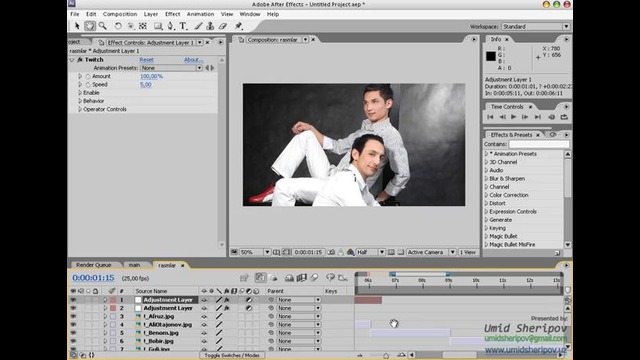Toggle the Region of Interest icon
This screenshot has height=360, width=640.
click(391, 252)
